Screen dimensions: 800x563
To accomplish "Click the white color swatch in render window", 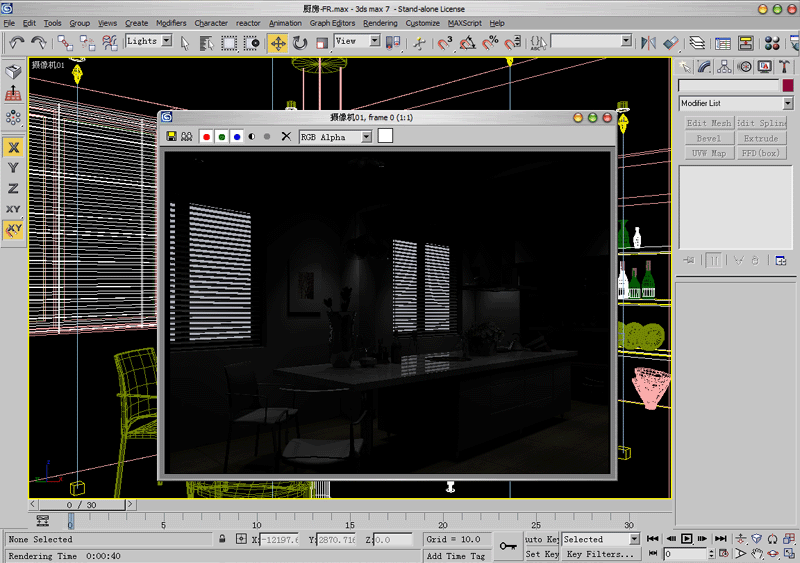I will [x=385, y=136].
